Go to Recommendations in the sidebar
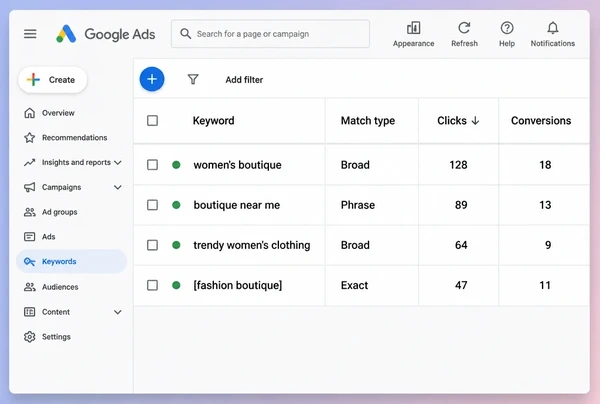600x404 pixels. click(75, 138)
